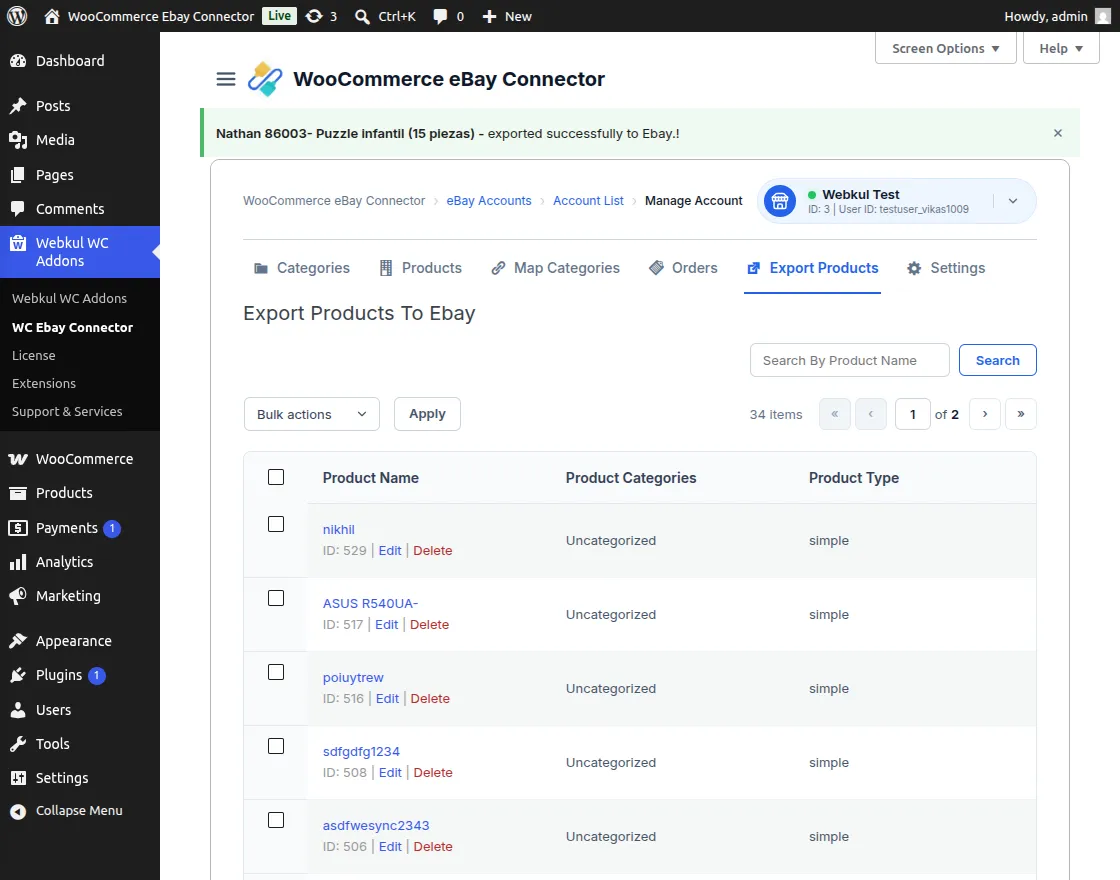Screen dimensions: 1120x880
Task: Open Support & Services submenu item
Action: 67,411
